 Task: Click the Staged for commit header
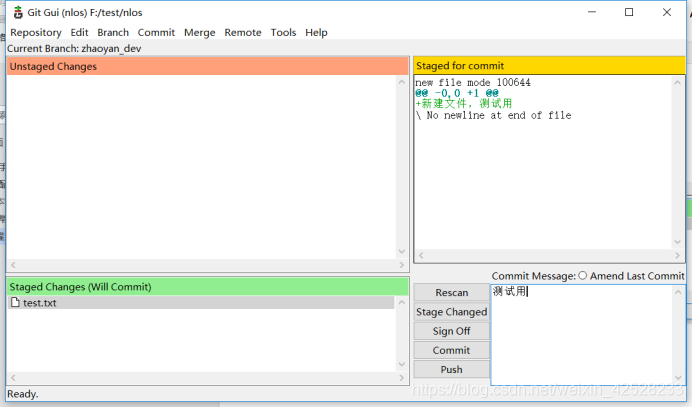coord(549,66)
